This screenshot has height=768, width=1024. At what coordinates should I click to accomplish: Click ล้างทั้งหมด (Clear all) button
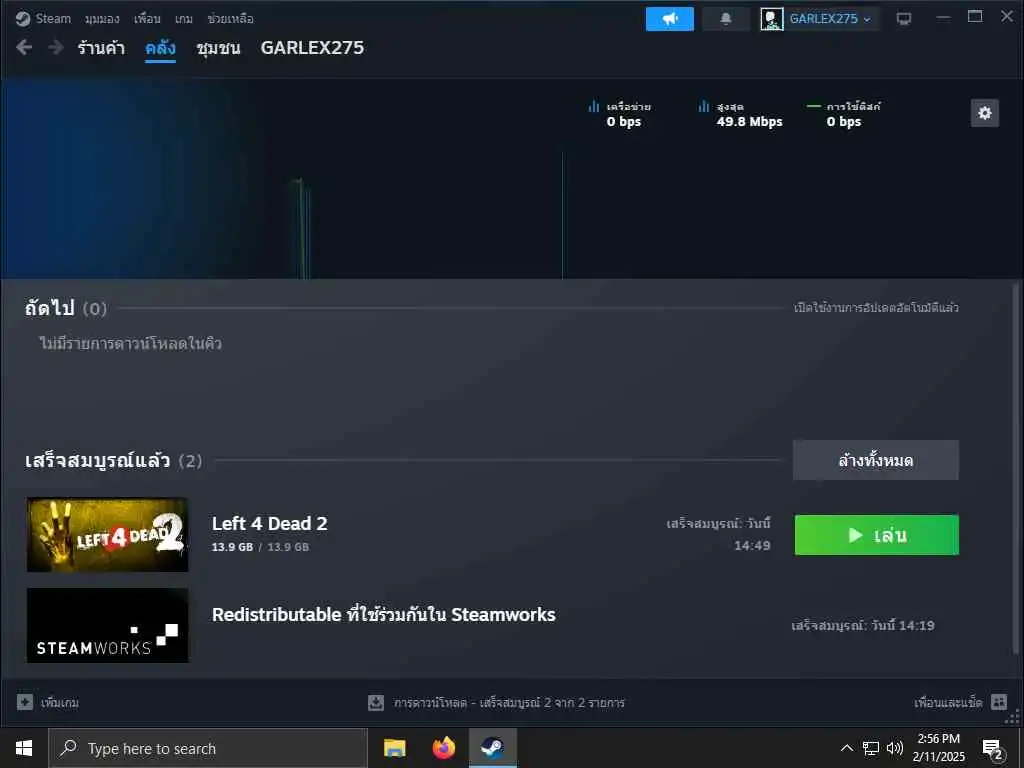[876, 460]
